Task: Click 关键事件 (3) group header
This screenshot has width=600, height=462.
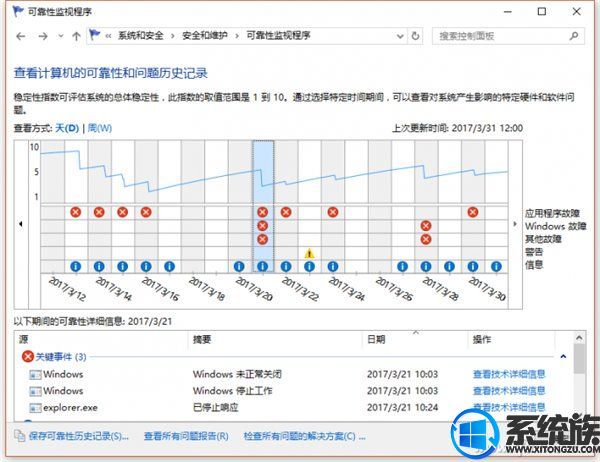Action: pyautogui.click(x=61, y=357)
